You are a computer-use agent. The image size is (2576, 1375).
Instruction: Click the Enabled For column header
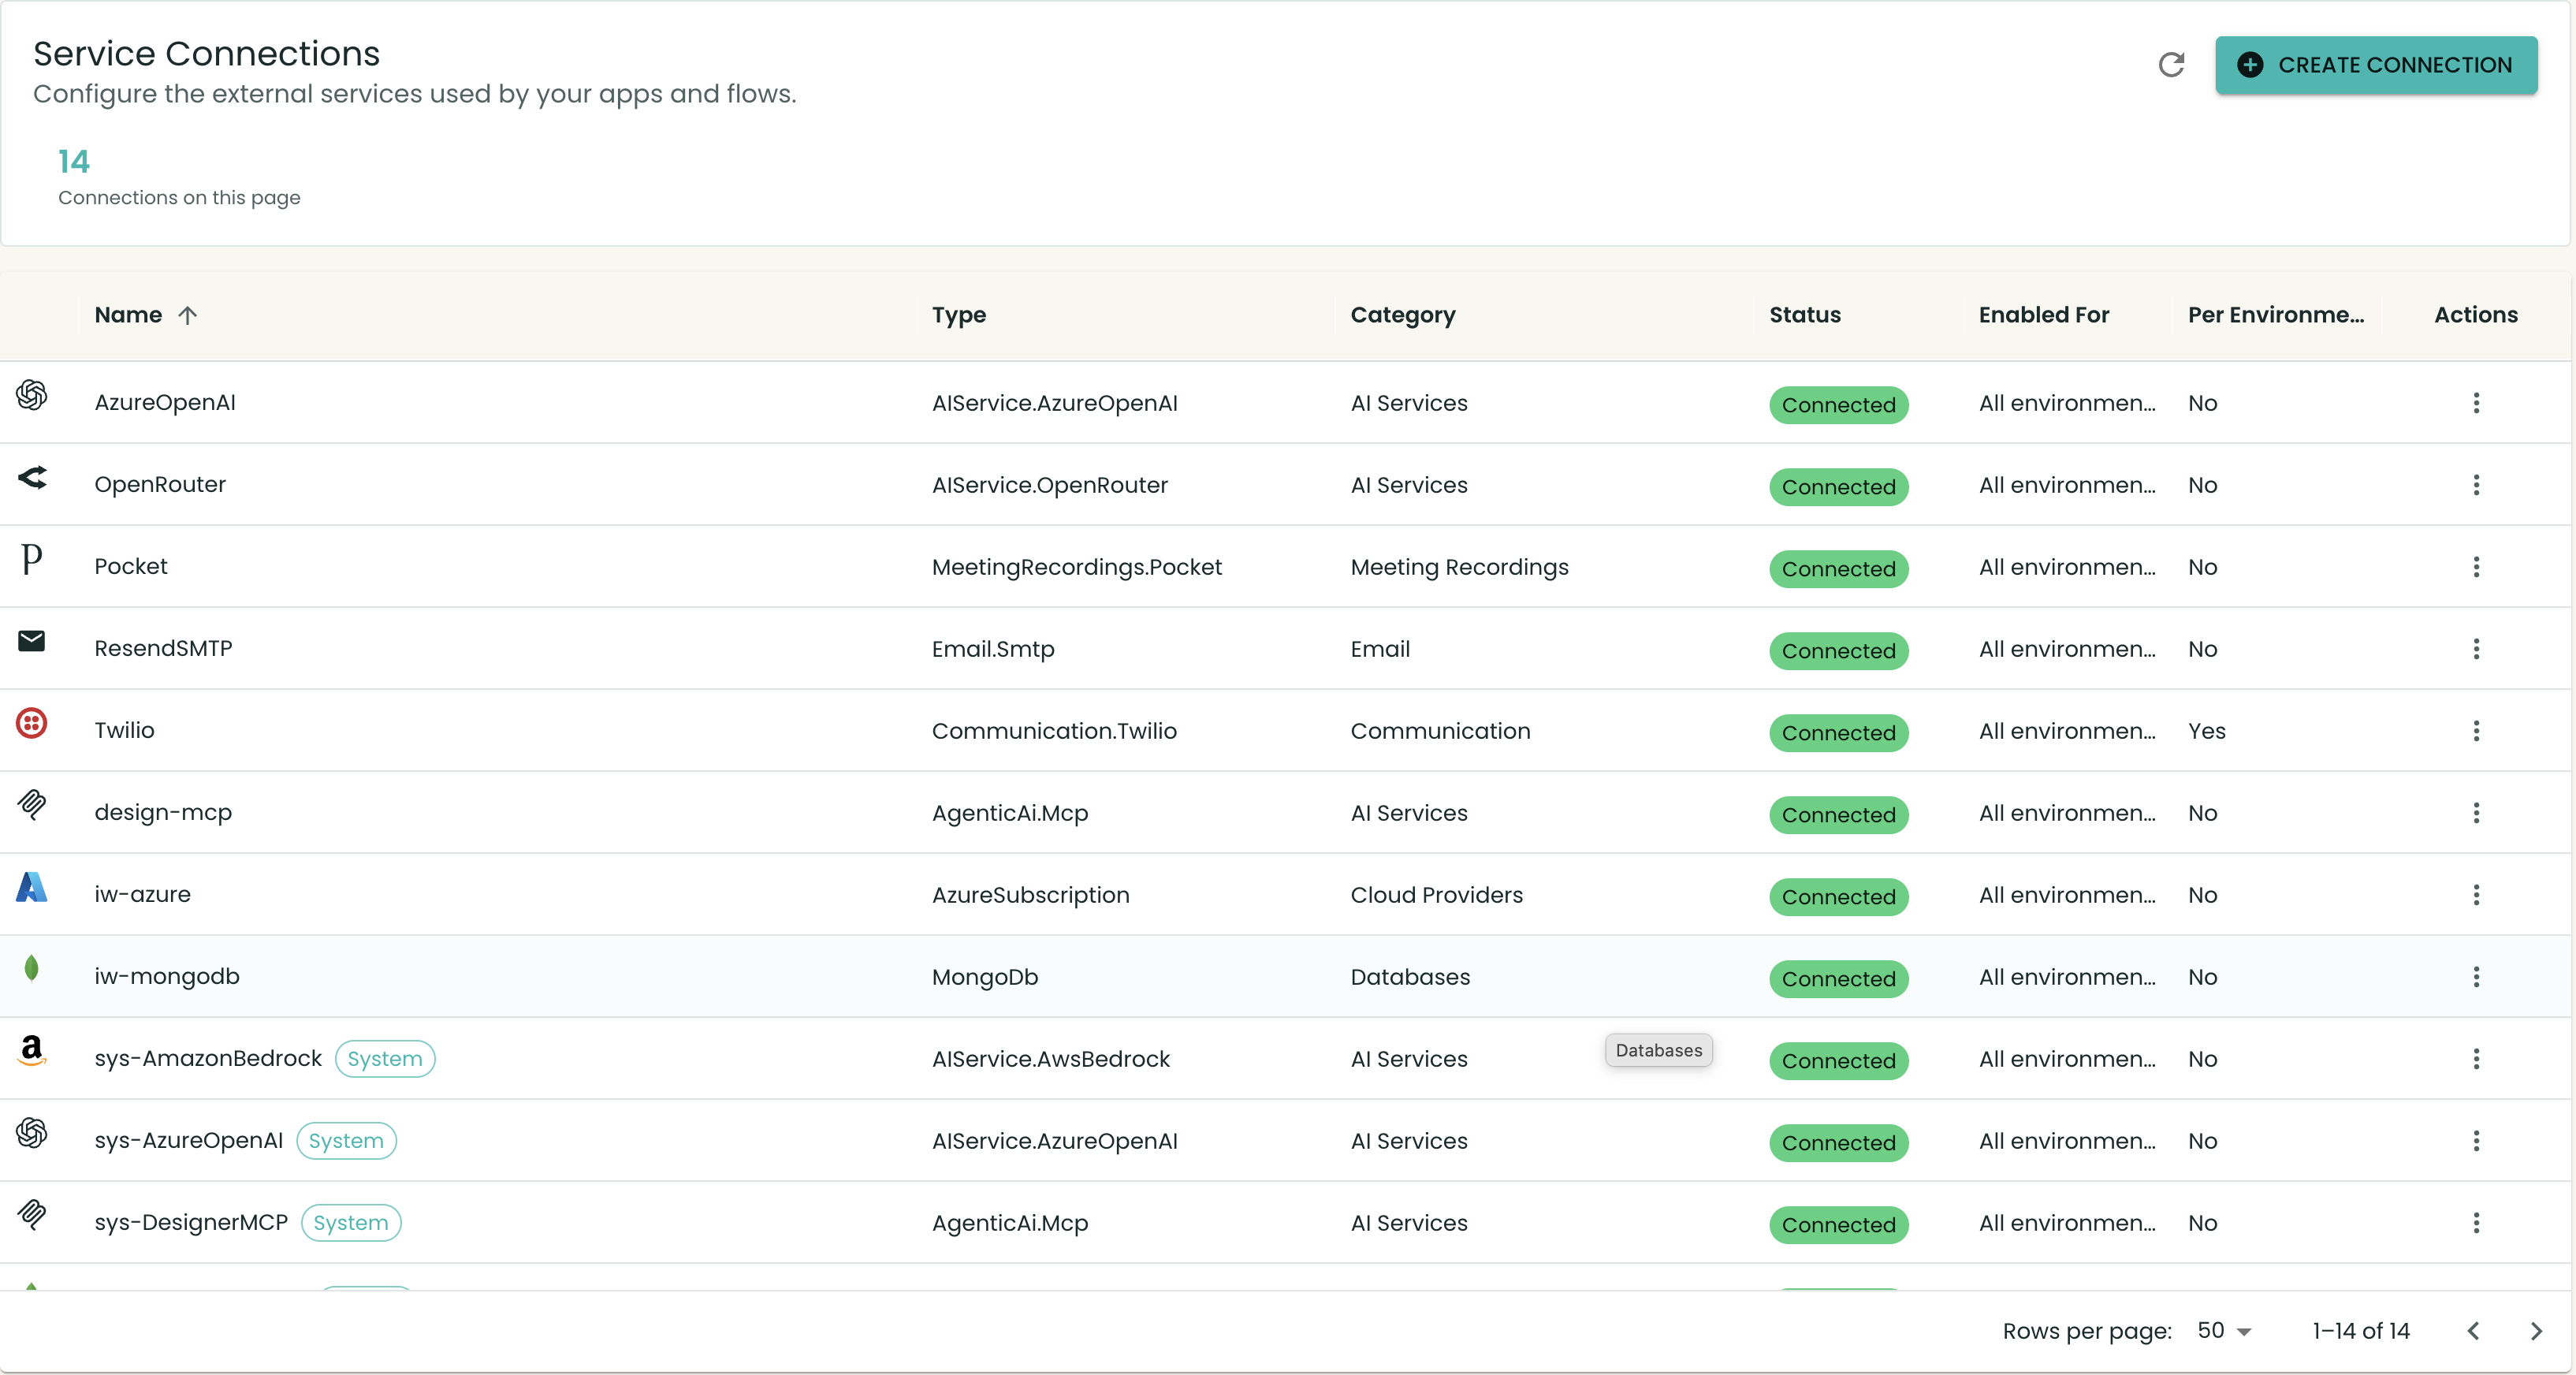tap(2044, 315)
